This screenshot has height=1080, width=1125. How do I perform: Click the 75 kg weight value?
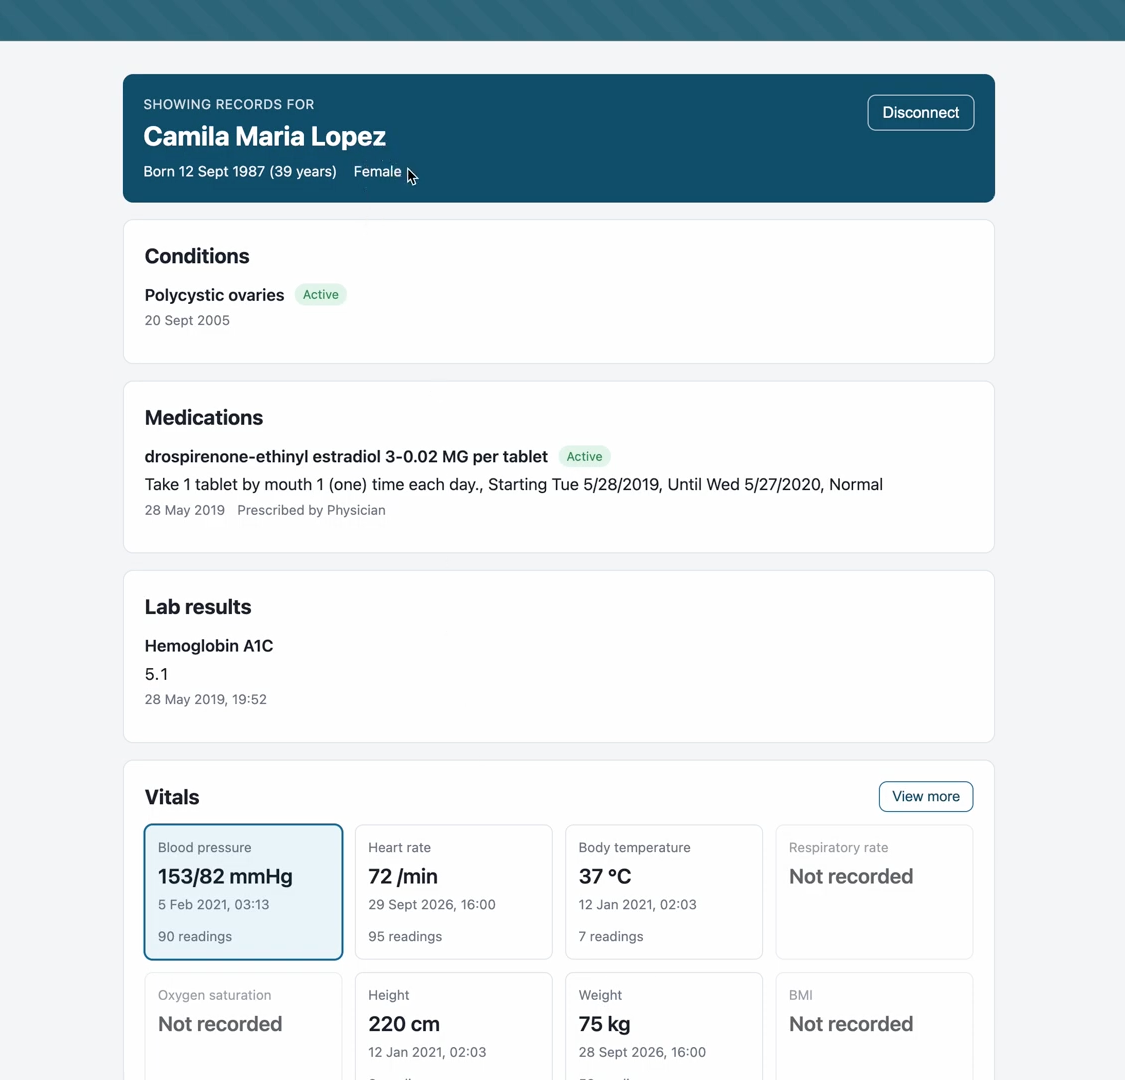604,1024
